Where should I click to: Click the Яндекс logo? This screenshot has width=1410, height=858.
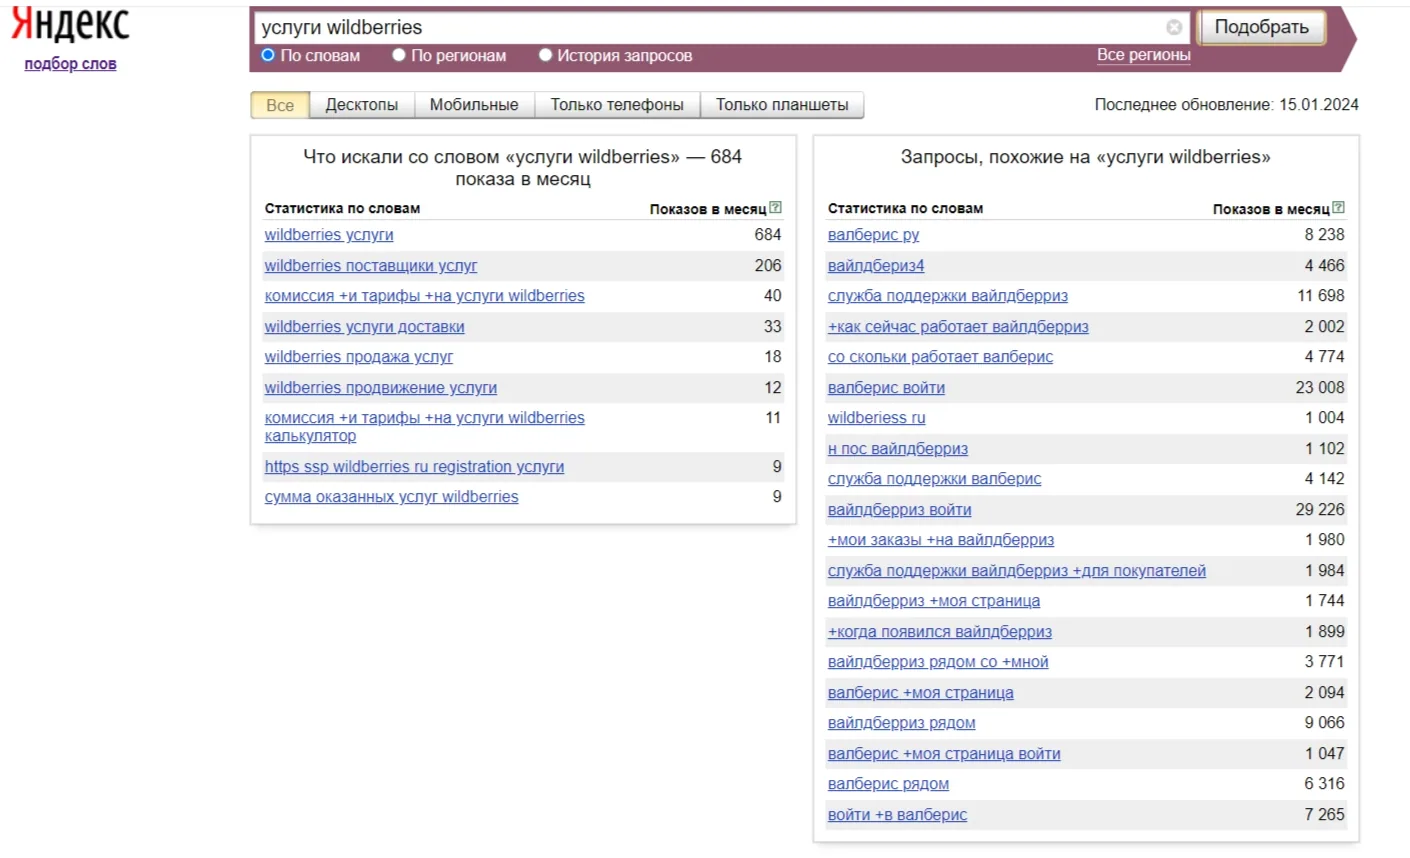click(x=70, y=25)
